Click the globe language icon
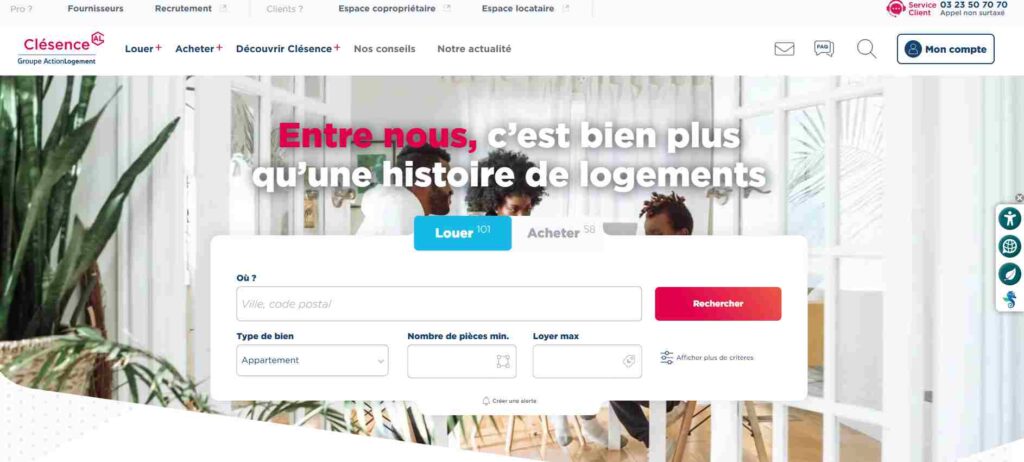Screen dimensions: 1024x462 (1010, 246)
